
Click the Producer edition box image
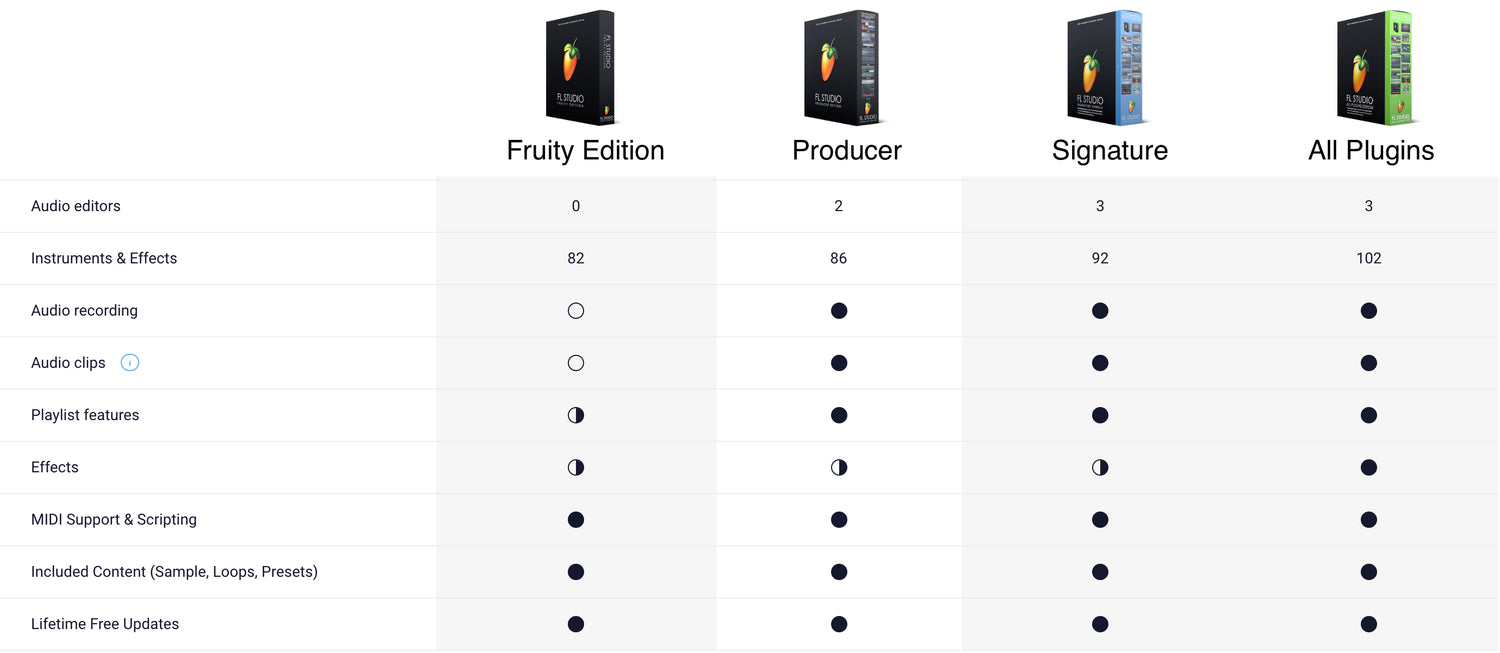[841, 68]
